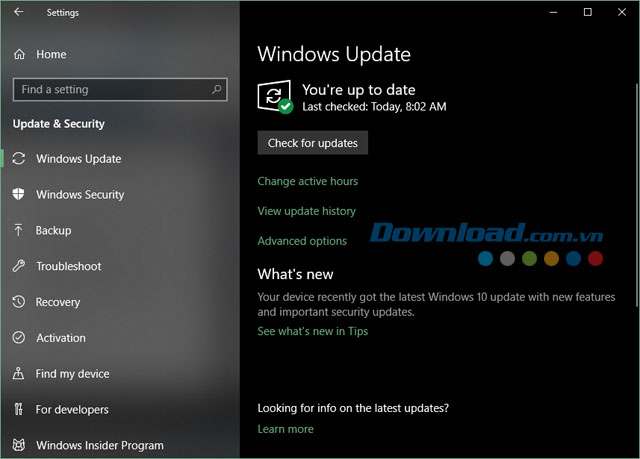Click the Windows Update sync arrows icon

pos(19,158)
